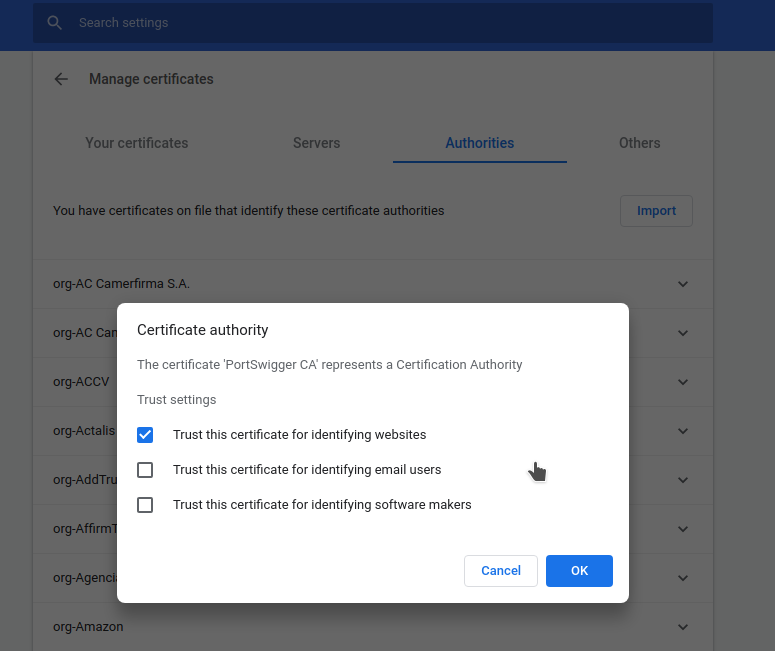Click the PortSwigger CA description text
The width and height of the screenshot is (775, 651).
[330, 364]
